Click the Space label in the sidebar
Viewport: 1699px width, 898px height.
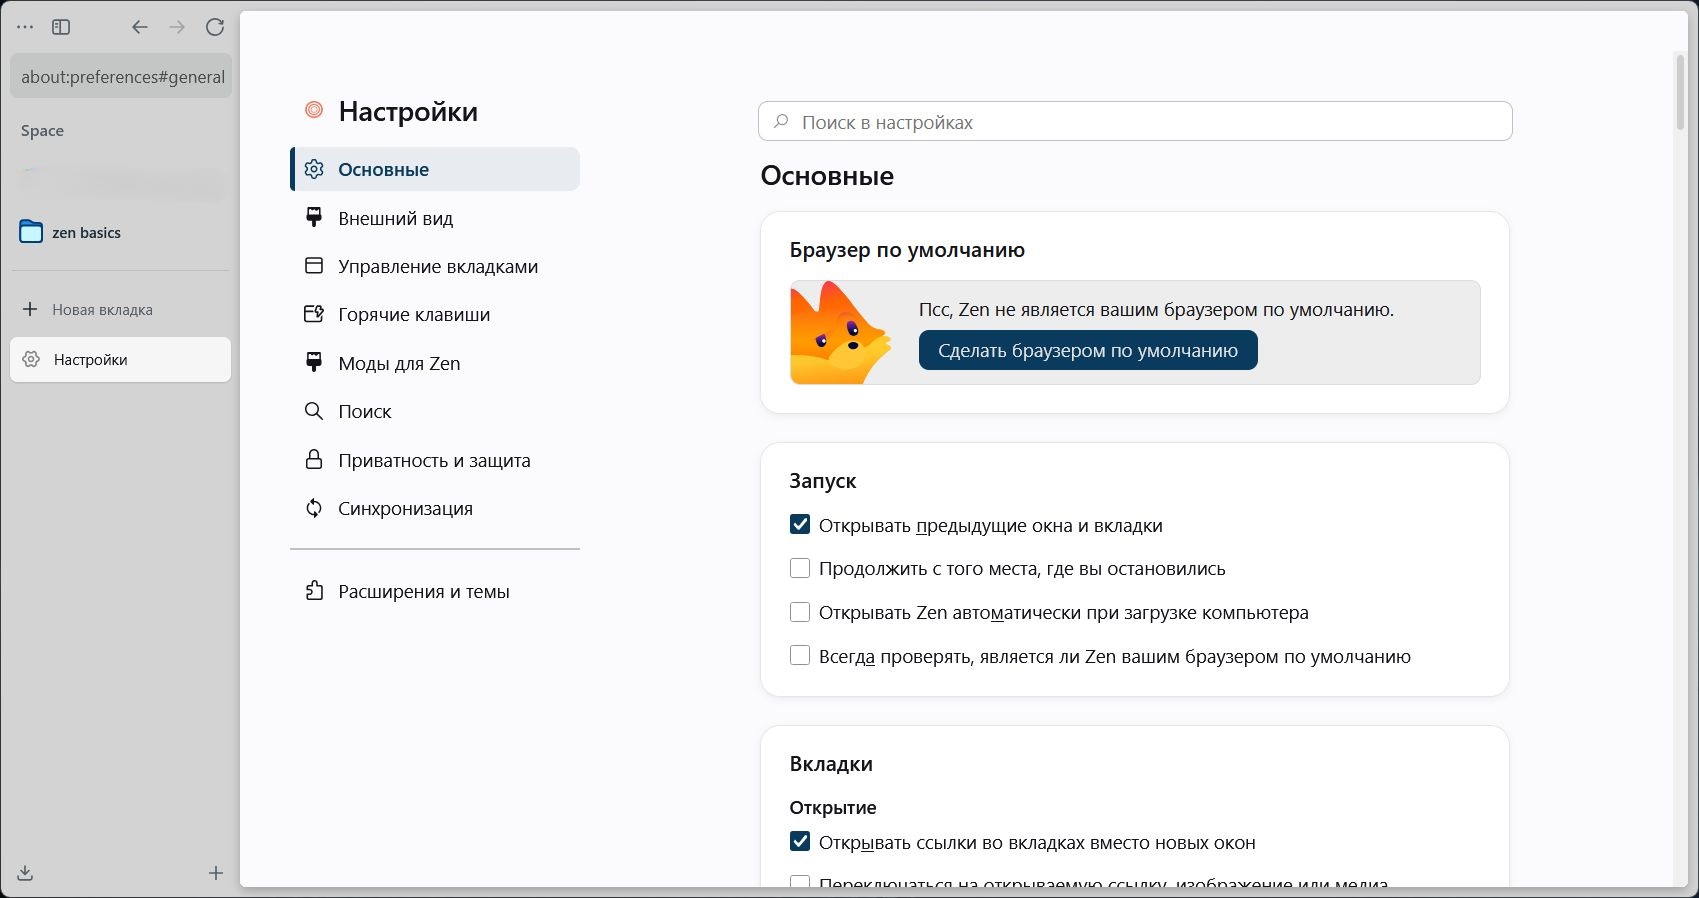pyautogui.click(x=42, y=131)
